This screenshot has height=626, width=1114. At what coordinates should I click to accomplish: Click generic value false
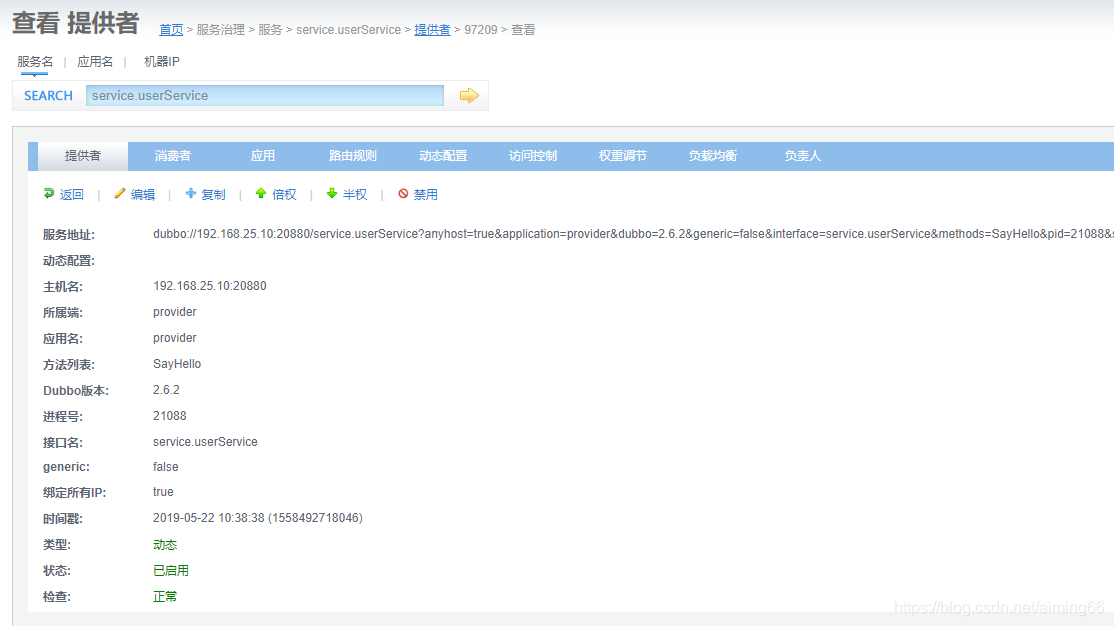coord(166,467)
